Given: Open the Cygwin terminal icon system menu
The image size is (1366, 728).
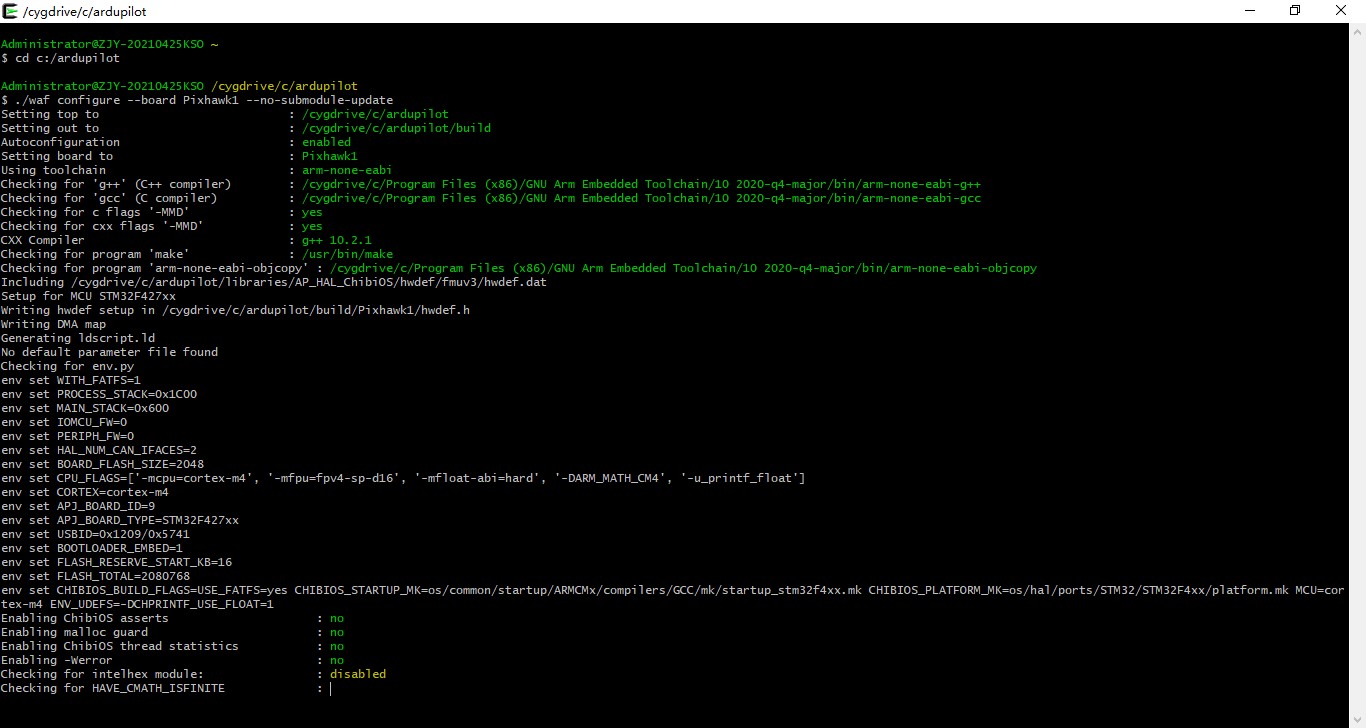Looking at the screenshot, I should pos(10,11).
